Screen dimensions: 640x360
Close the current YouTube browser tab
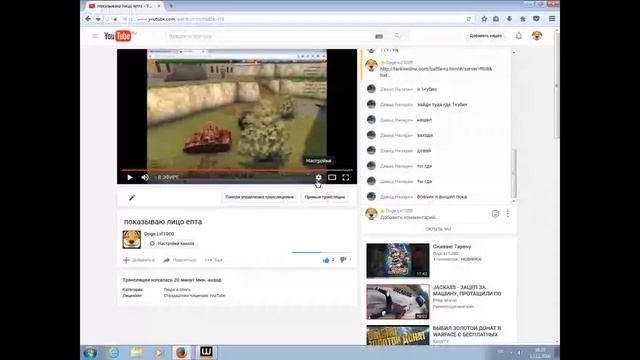159,6
